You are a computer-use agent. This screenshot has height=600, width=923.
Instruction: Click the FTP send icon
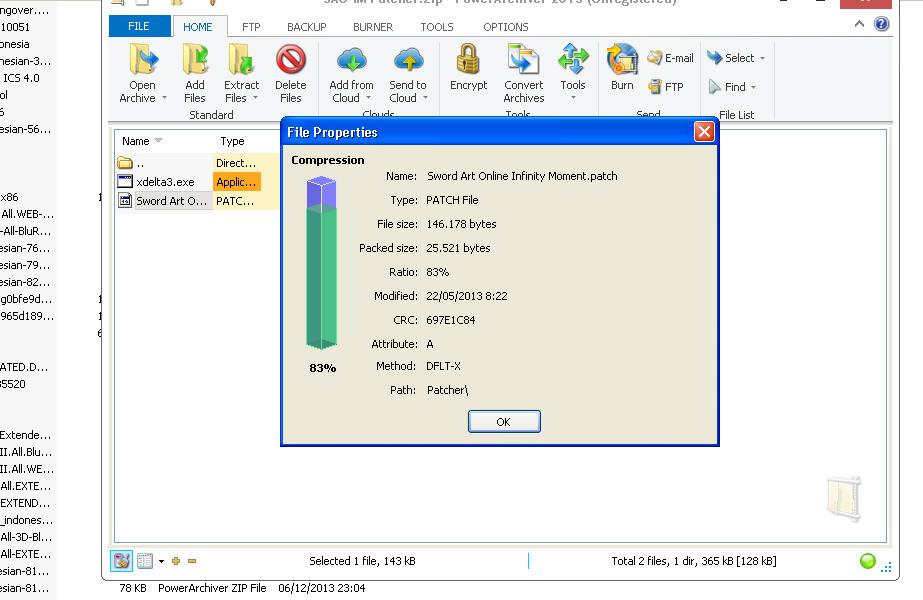[x=655, y=87]
